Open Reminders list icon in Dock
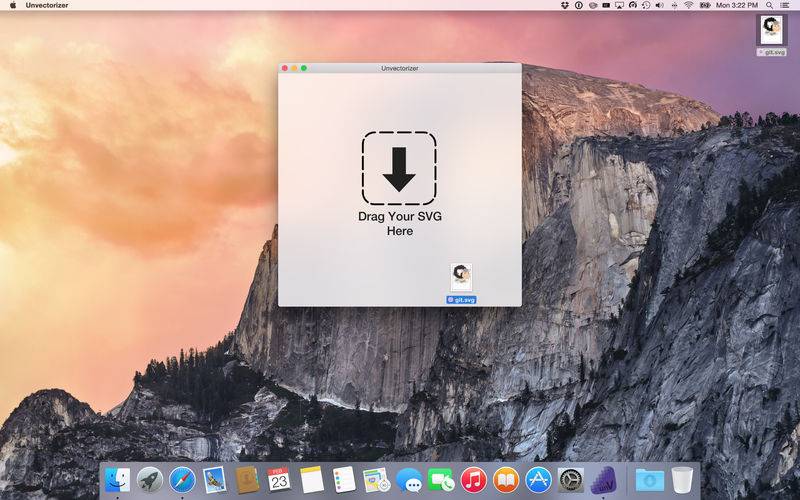 344,480
